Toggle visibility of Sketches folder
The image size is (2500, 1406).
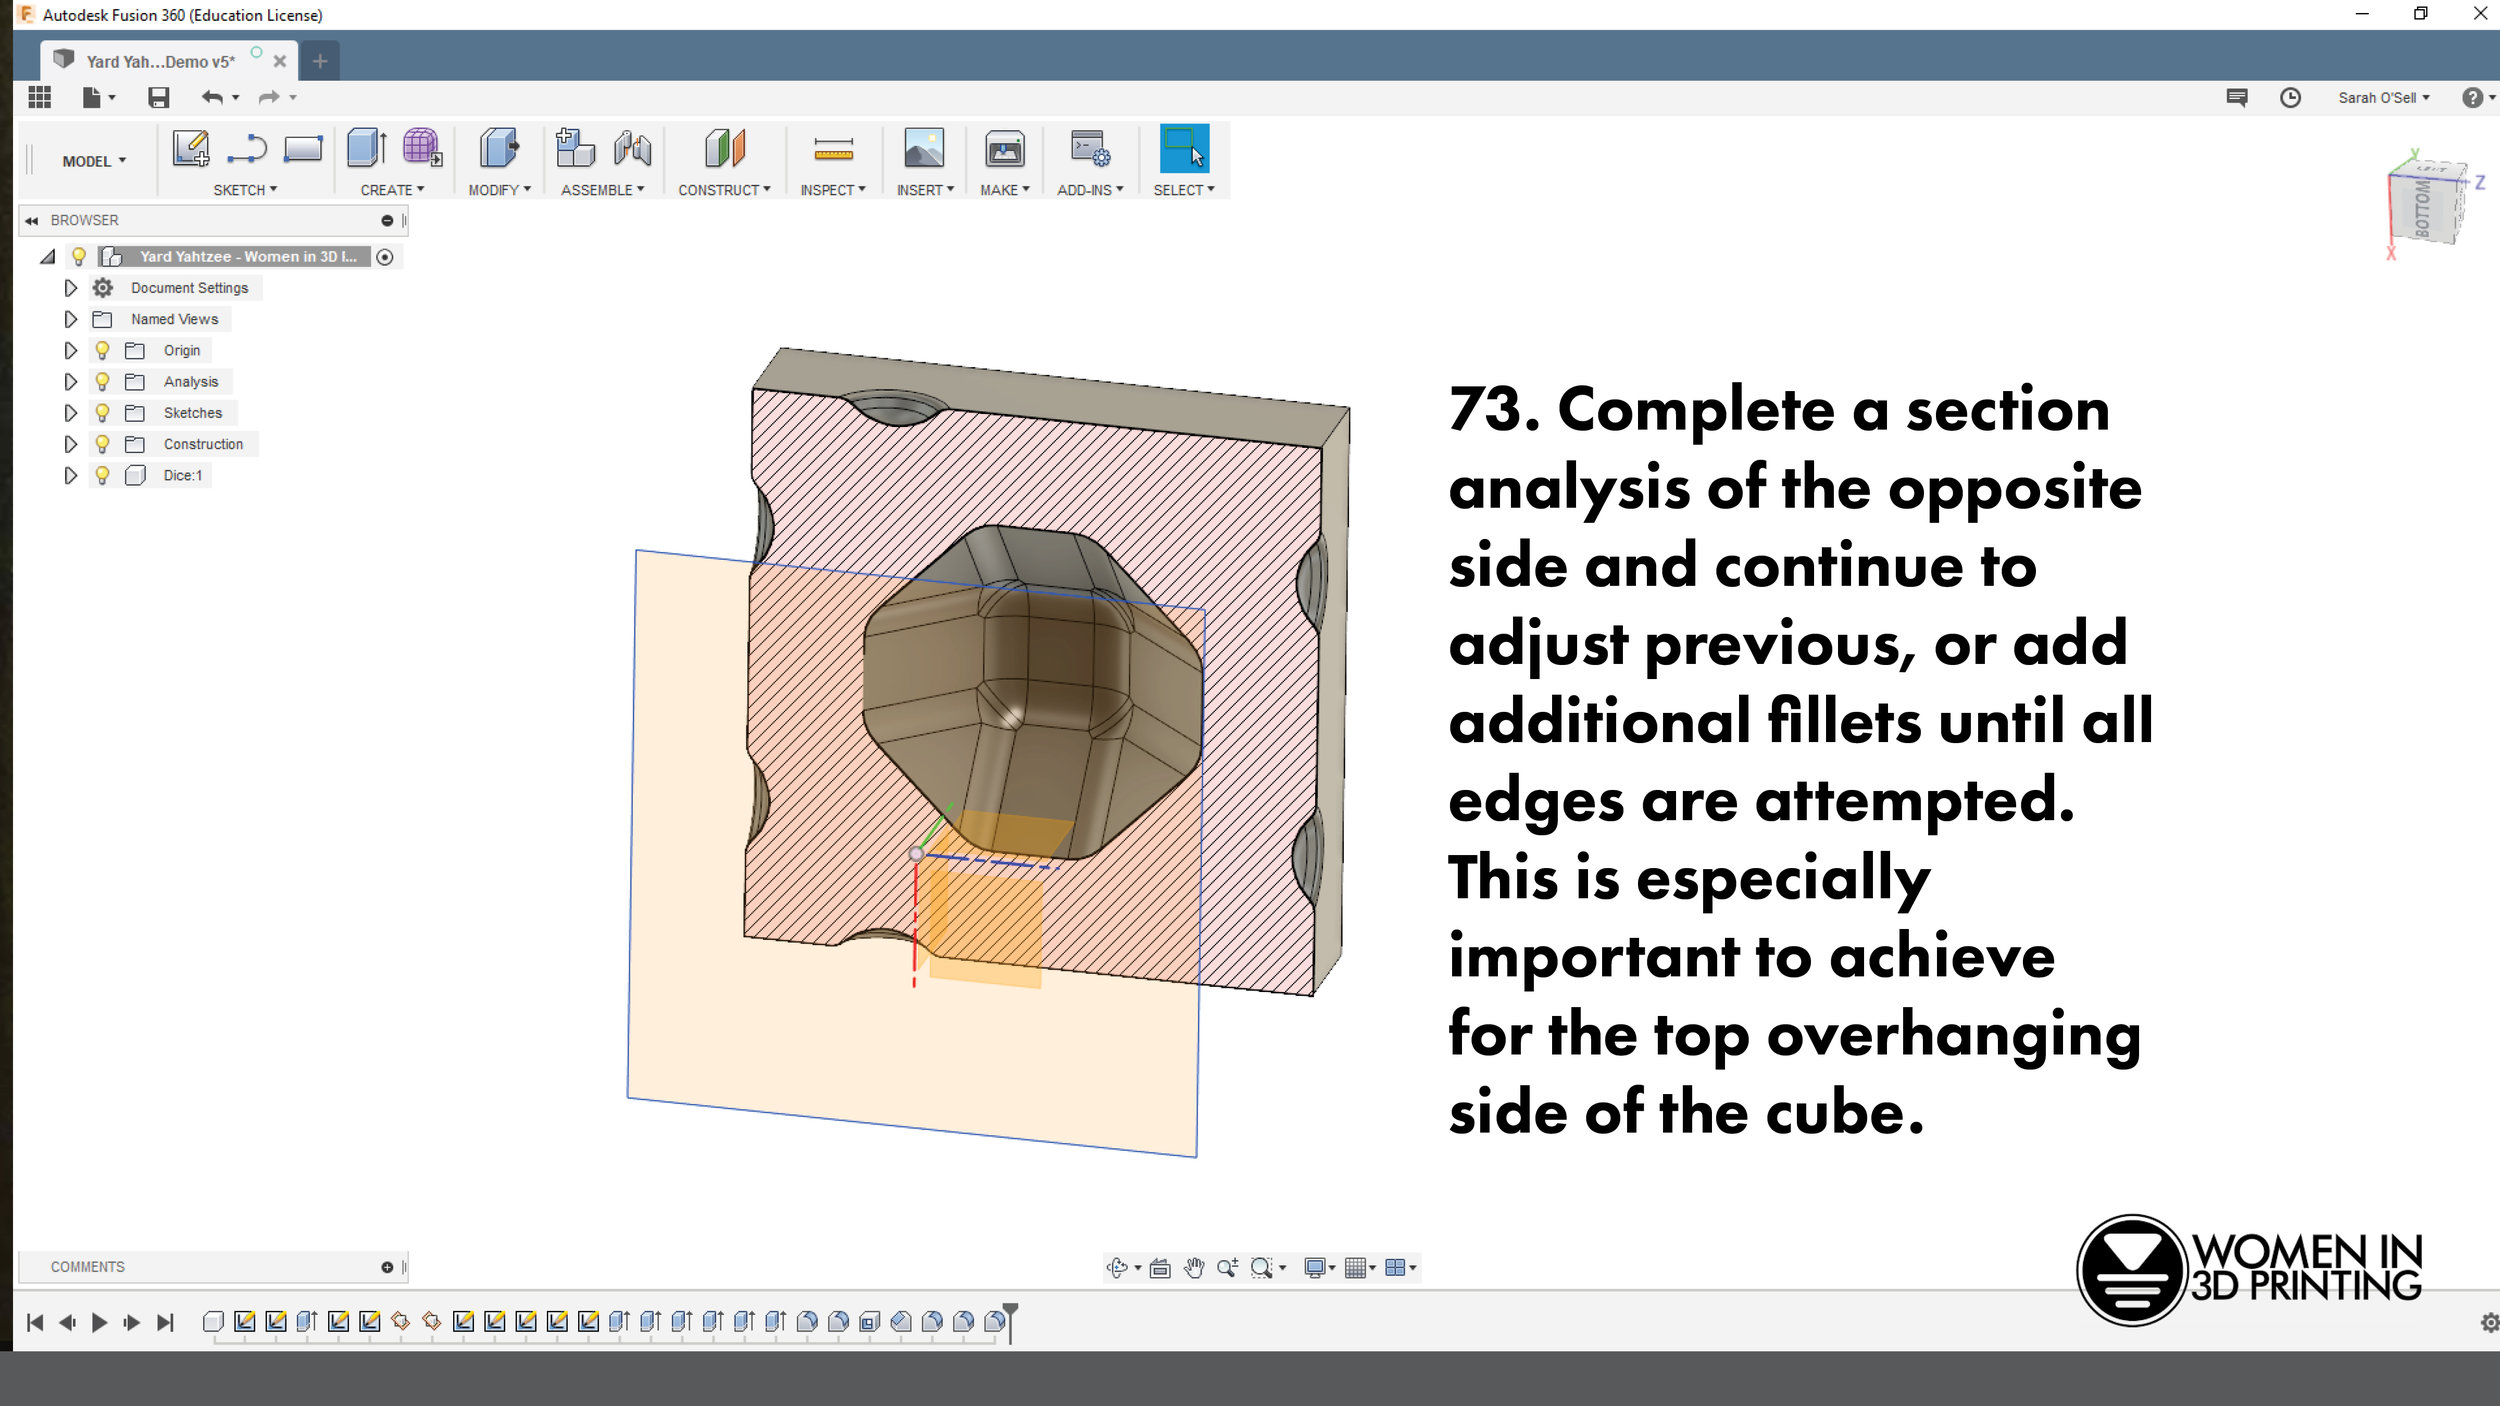103,412
